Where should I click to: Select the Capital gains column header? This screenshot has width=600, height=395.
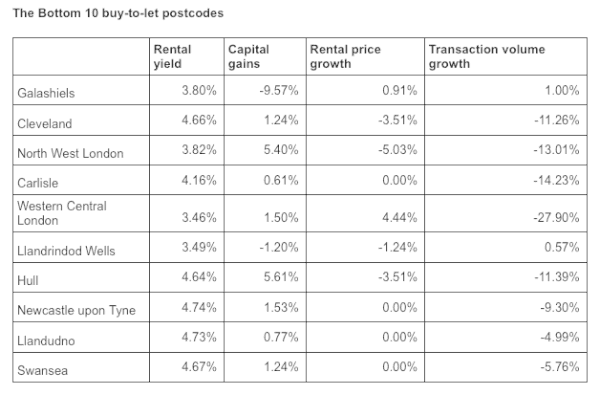tap(249, 56)
